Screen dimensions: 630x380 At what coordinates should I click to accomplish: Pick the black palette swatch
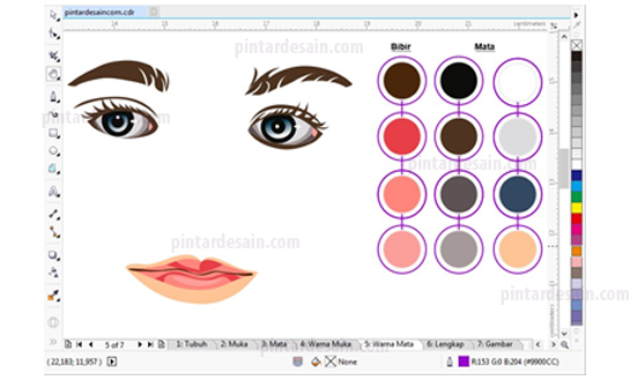577,56
